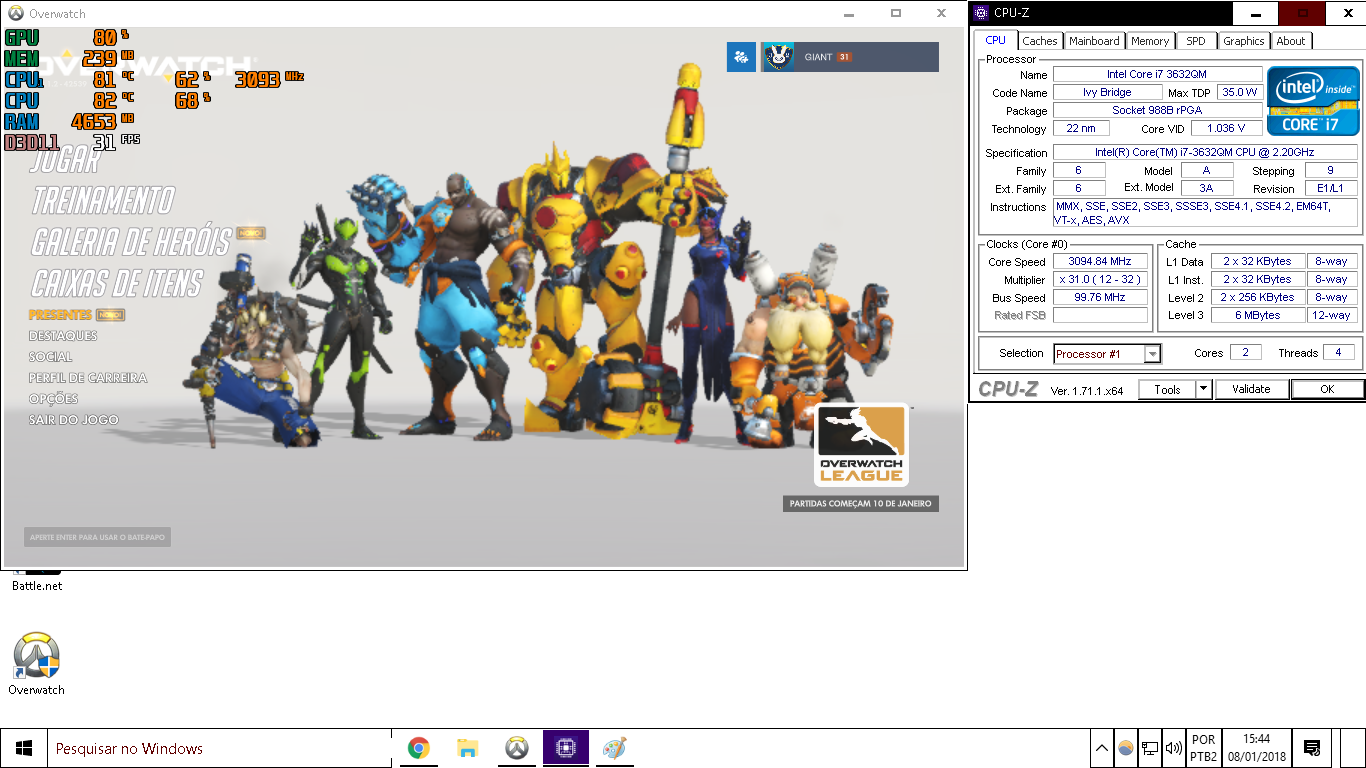Viewport: 1366px width, 768px height.
Task: Select the CPU tab in CPU-Z
Action: [996, 40]
